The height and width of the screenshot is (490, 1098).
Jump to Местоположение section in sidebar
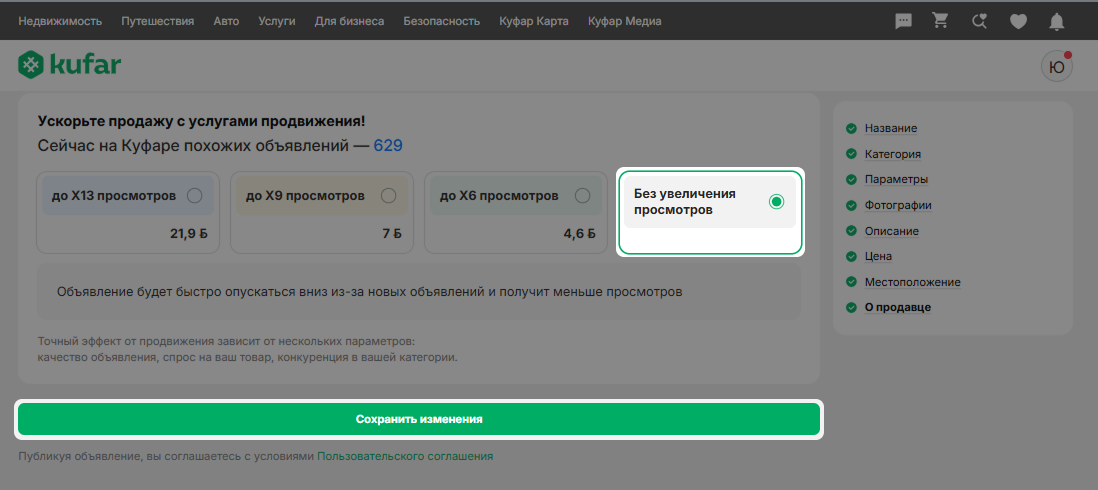coord(912,282)
